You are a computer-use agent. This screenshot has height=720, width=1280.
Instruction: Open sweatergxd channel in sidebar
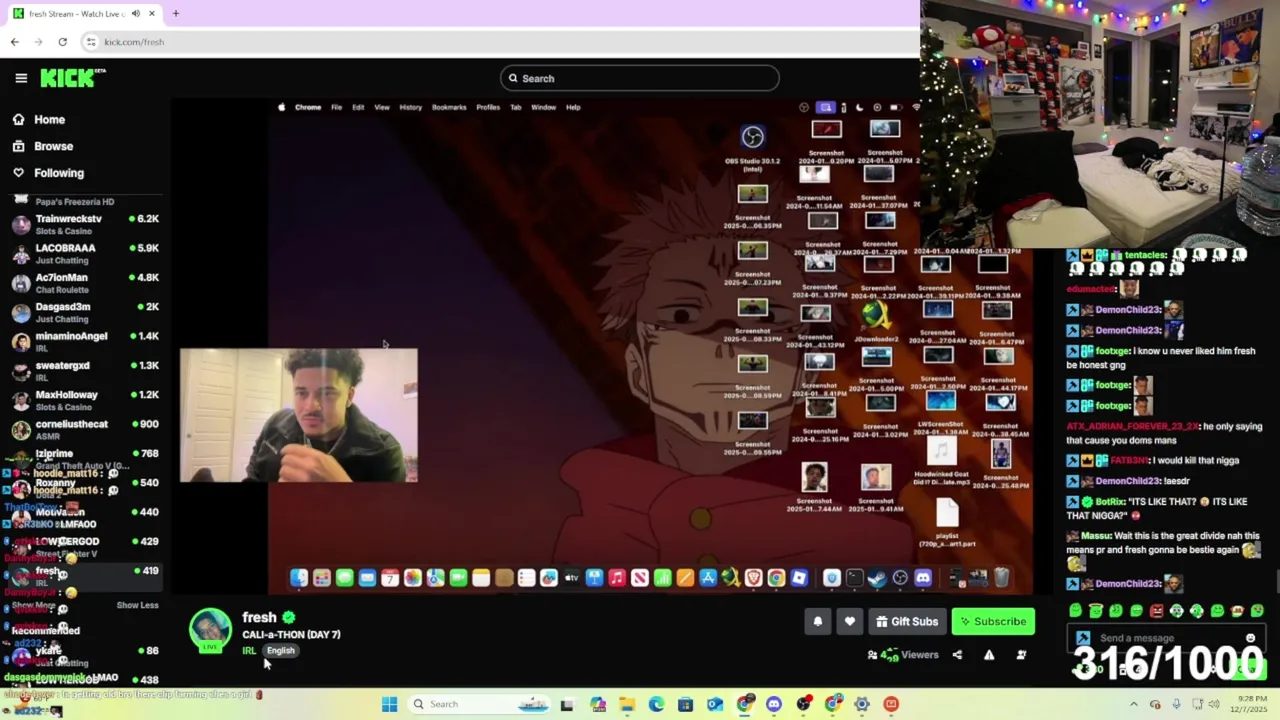(85, 370)
